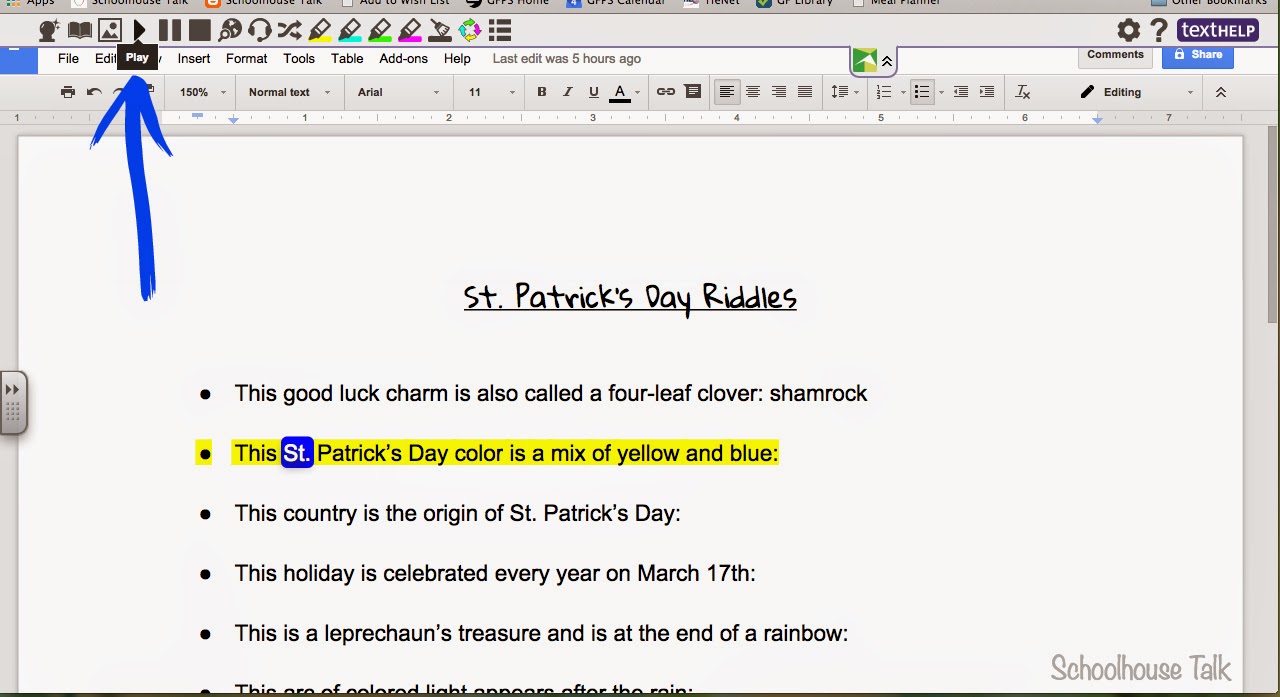Open the Help menu
The image size is (1280, 697).
tap(457, 59)
